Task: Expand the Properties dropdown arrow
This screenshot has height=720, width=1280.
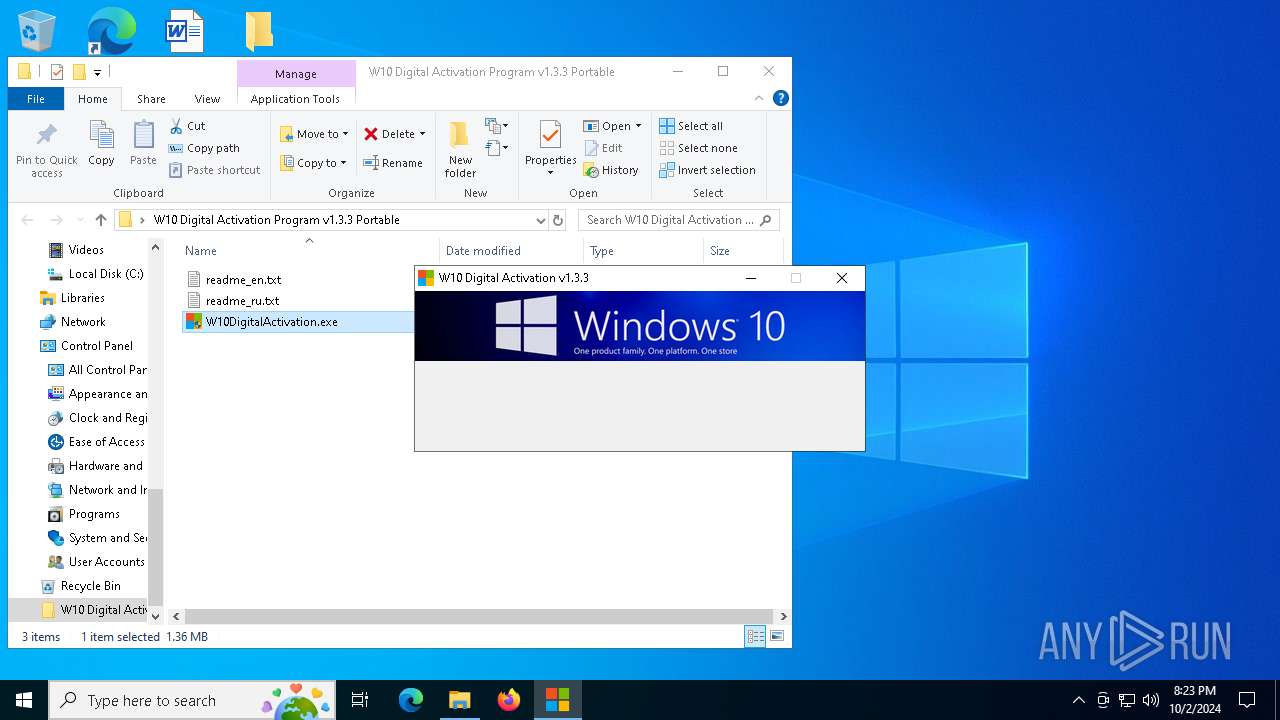Action: pos(550,173)
